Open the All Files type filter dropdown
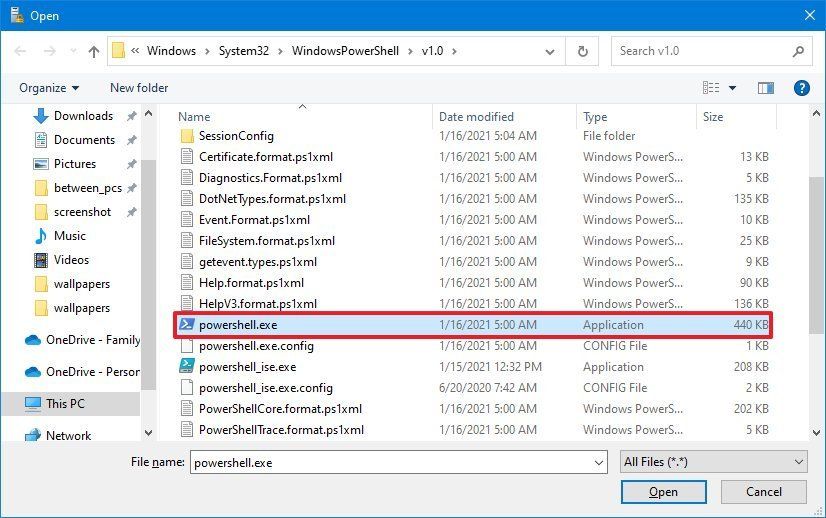 [x=714, y=462]
